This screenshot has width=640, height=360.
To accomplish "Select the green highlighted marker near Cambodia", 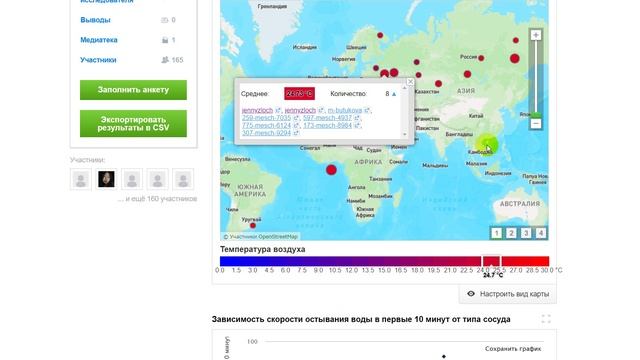I will pyautogui.click(x=487, y=145).
